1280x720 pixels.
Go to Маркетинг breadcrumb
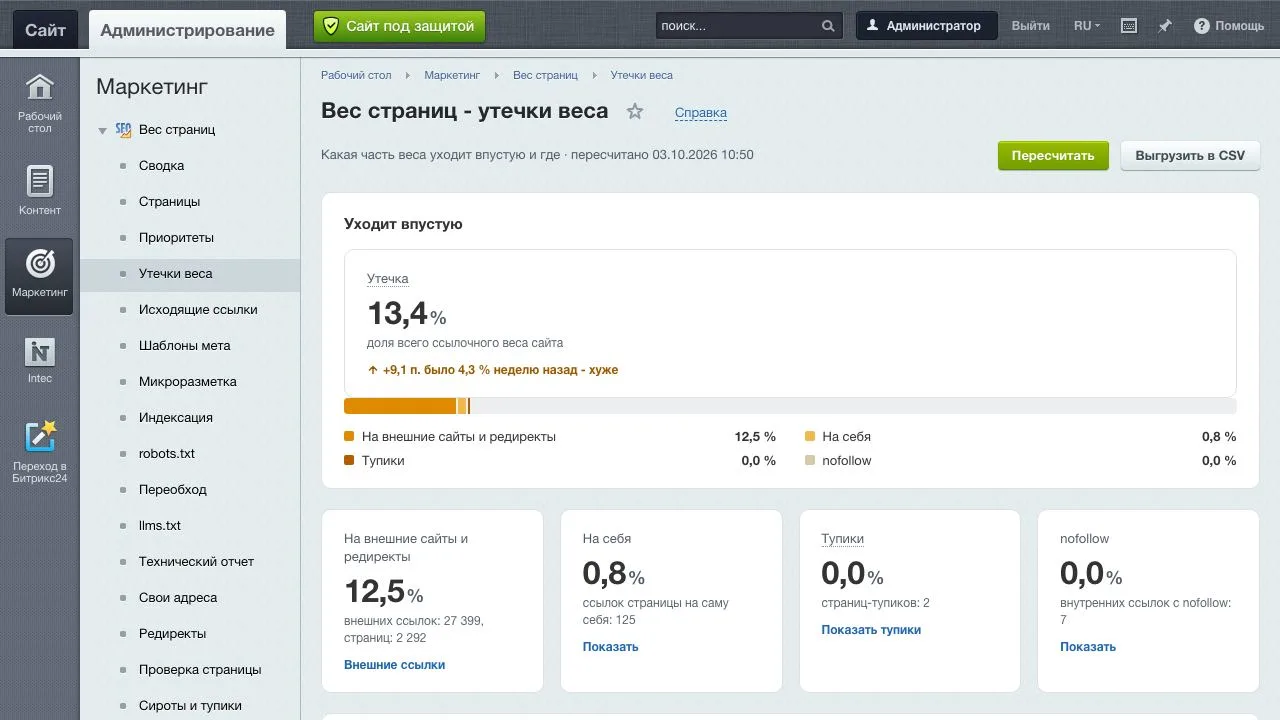coord(452,75)
